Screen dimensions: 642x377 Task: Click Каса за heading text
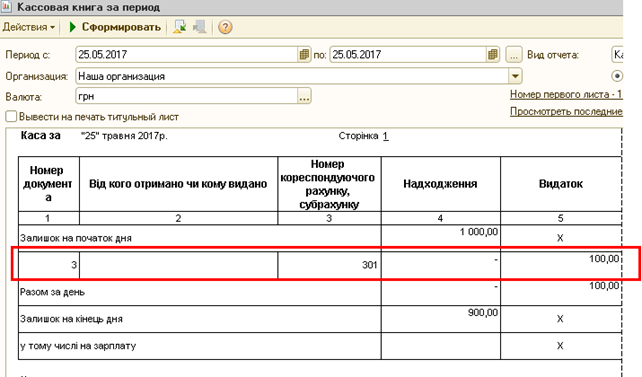[x=41, y=135]
